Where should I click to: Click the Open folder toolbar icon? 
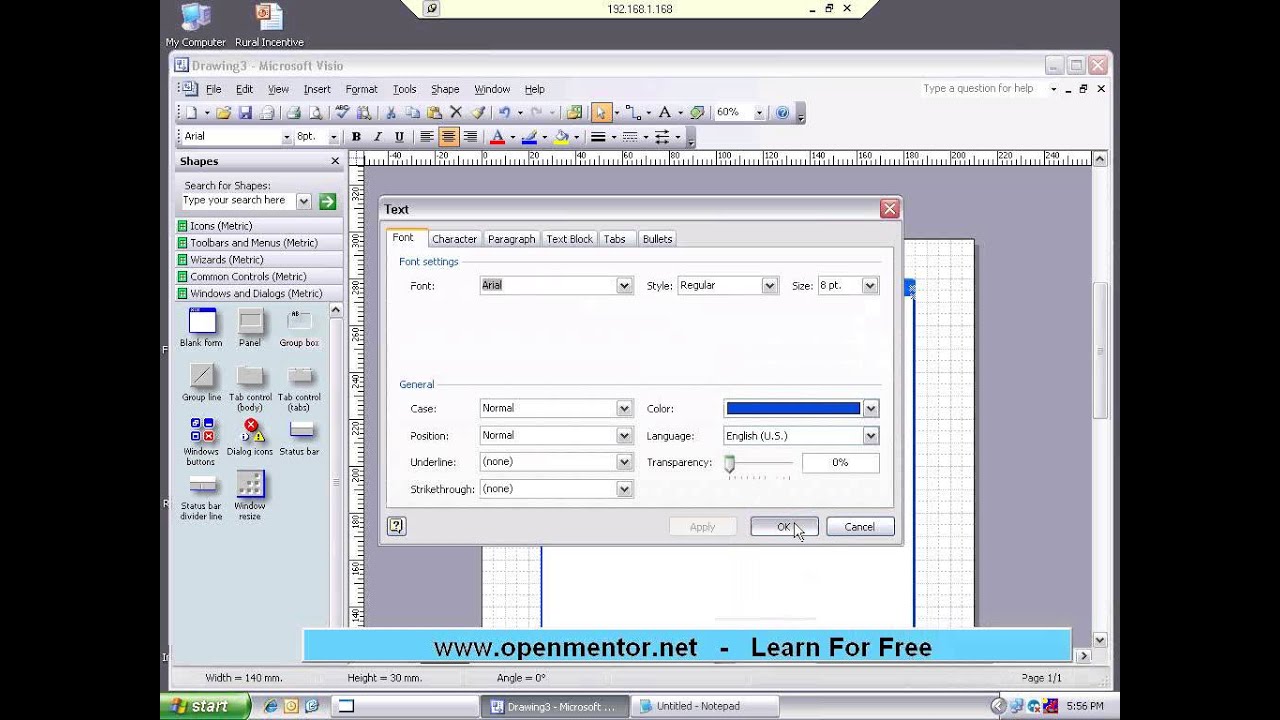coord(224,113)
